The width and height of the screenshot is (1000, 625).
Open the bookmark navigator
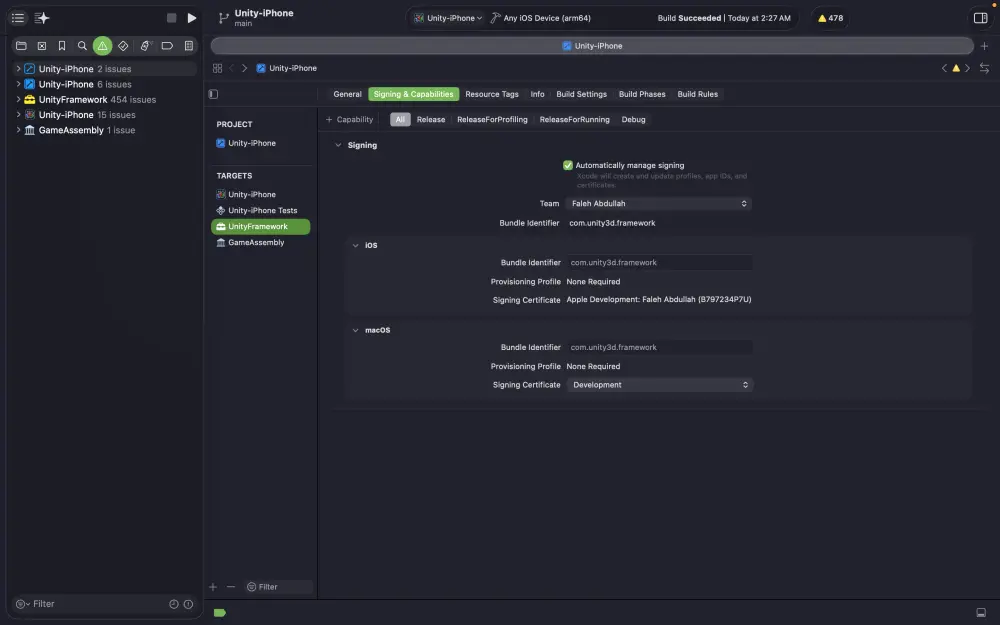pos(62,46)
